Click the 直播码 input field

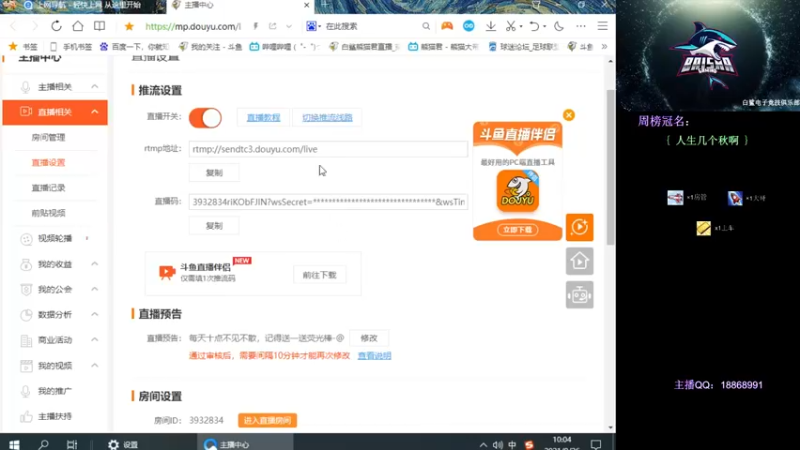tap(328, 202)
